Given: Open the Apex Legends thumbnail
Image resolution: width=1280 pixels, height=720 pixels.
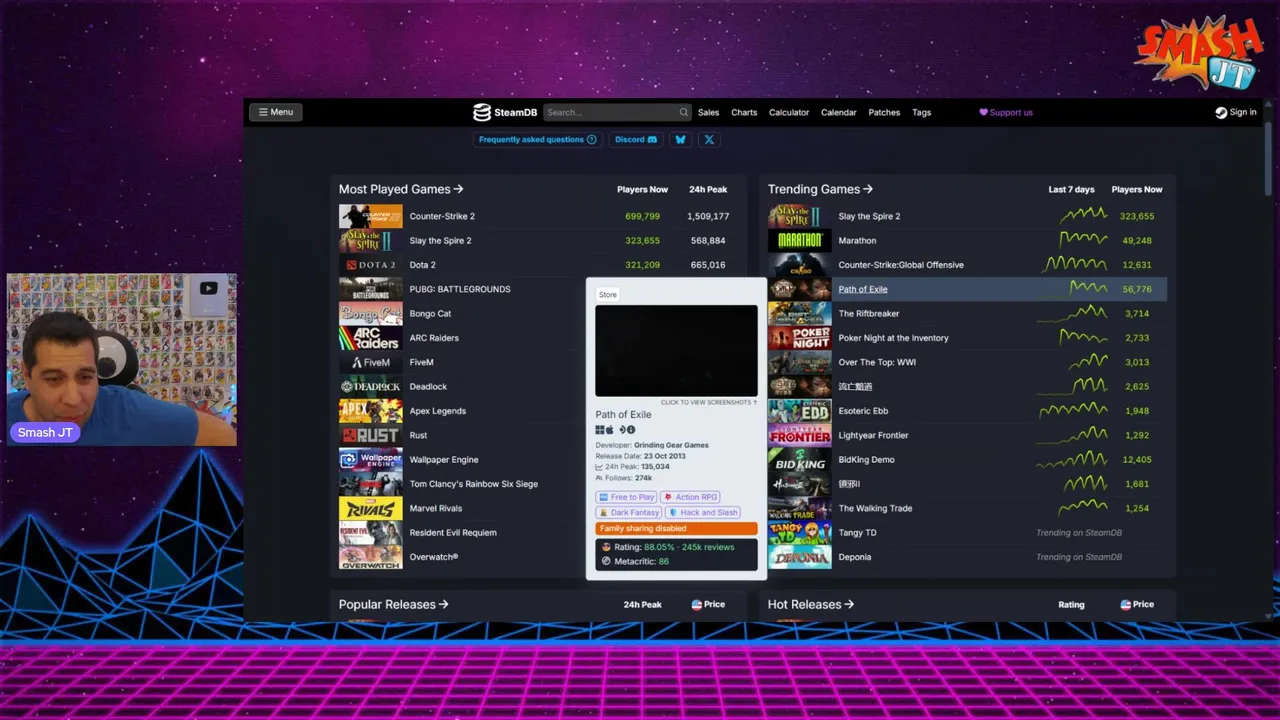Looking at the screenshot, I should click(x=370, y=411).
